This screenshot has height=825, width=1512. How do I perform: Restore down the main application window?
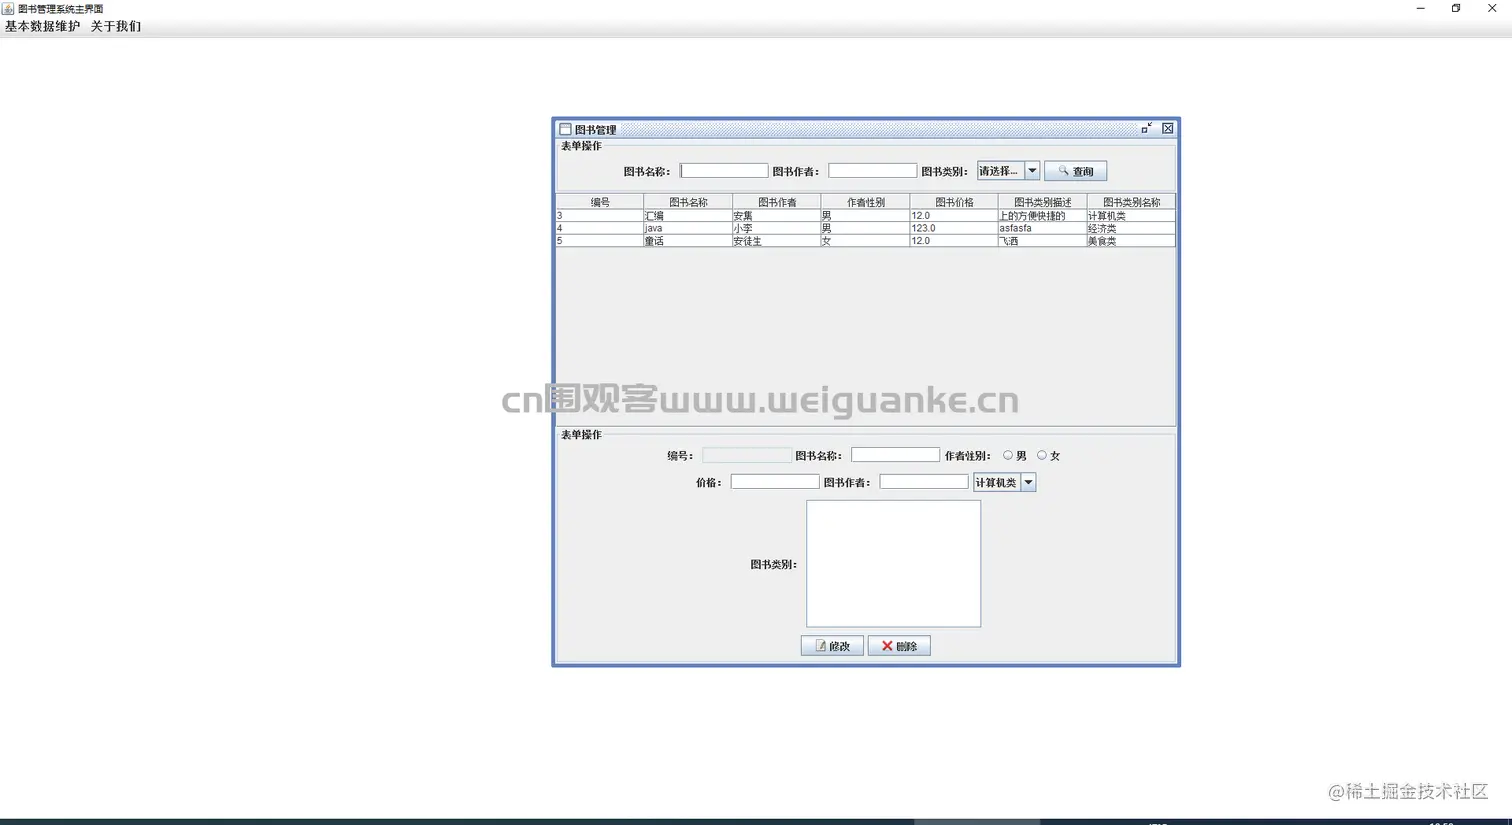pos(1456,8)
